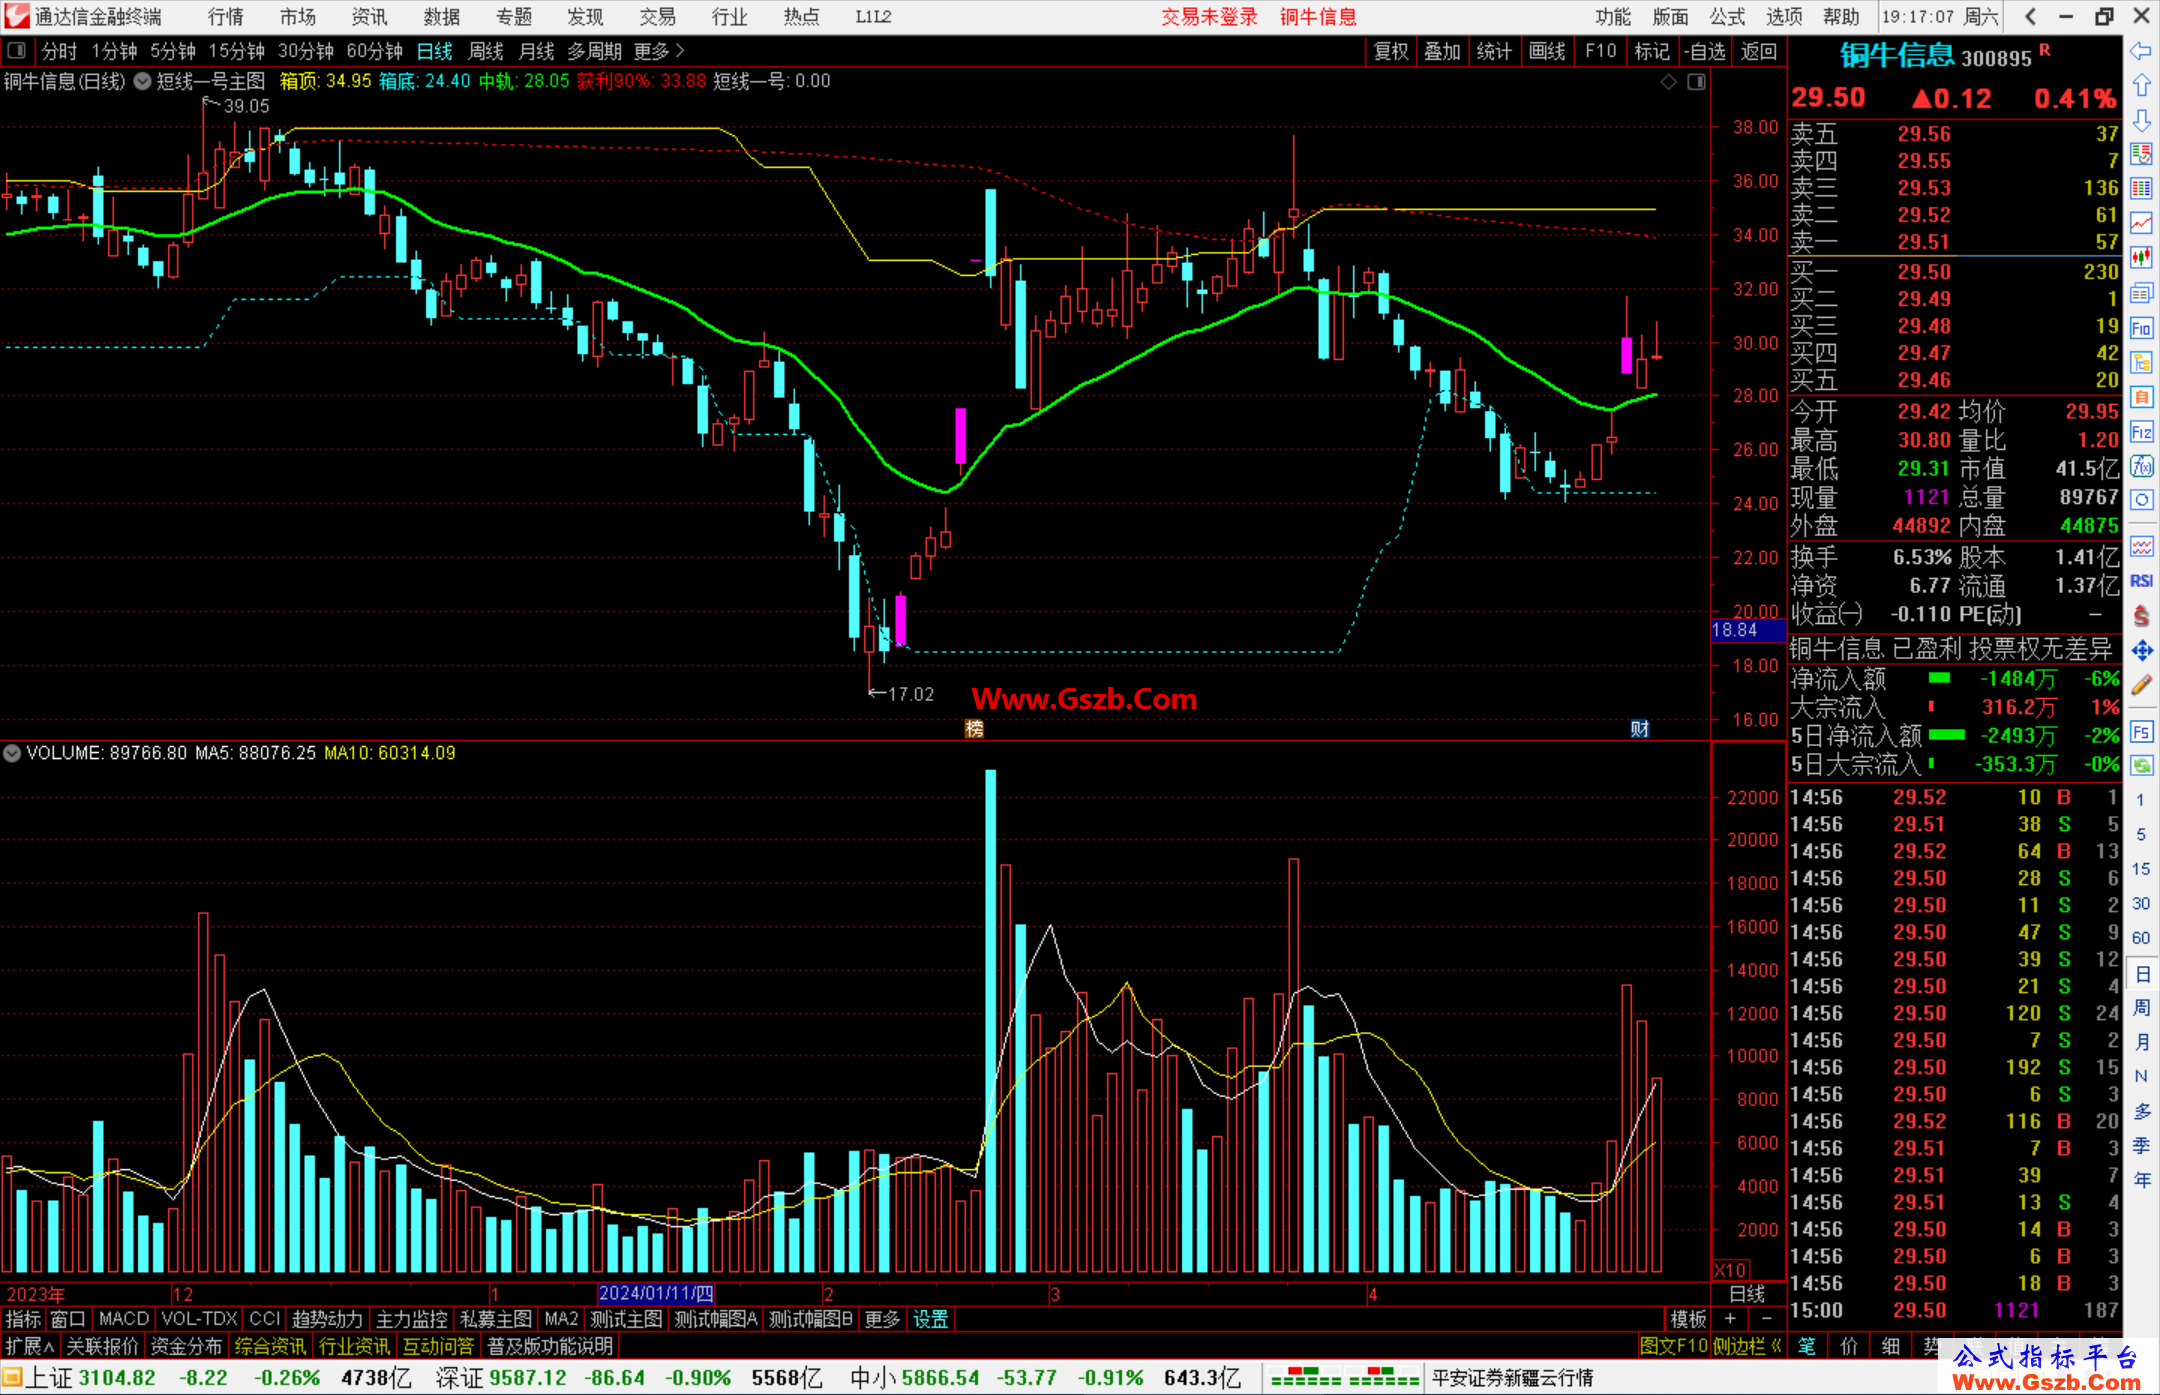The width and height of the screenshot is (2160, 1395).
Task: Open the -自选 watchlist dropdown
Action: (x=1705, y=51)
